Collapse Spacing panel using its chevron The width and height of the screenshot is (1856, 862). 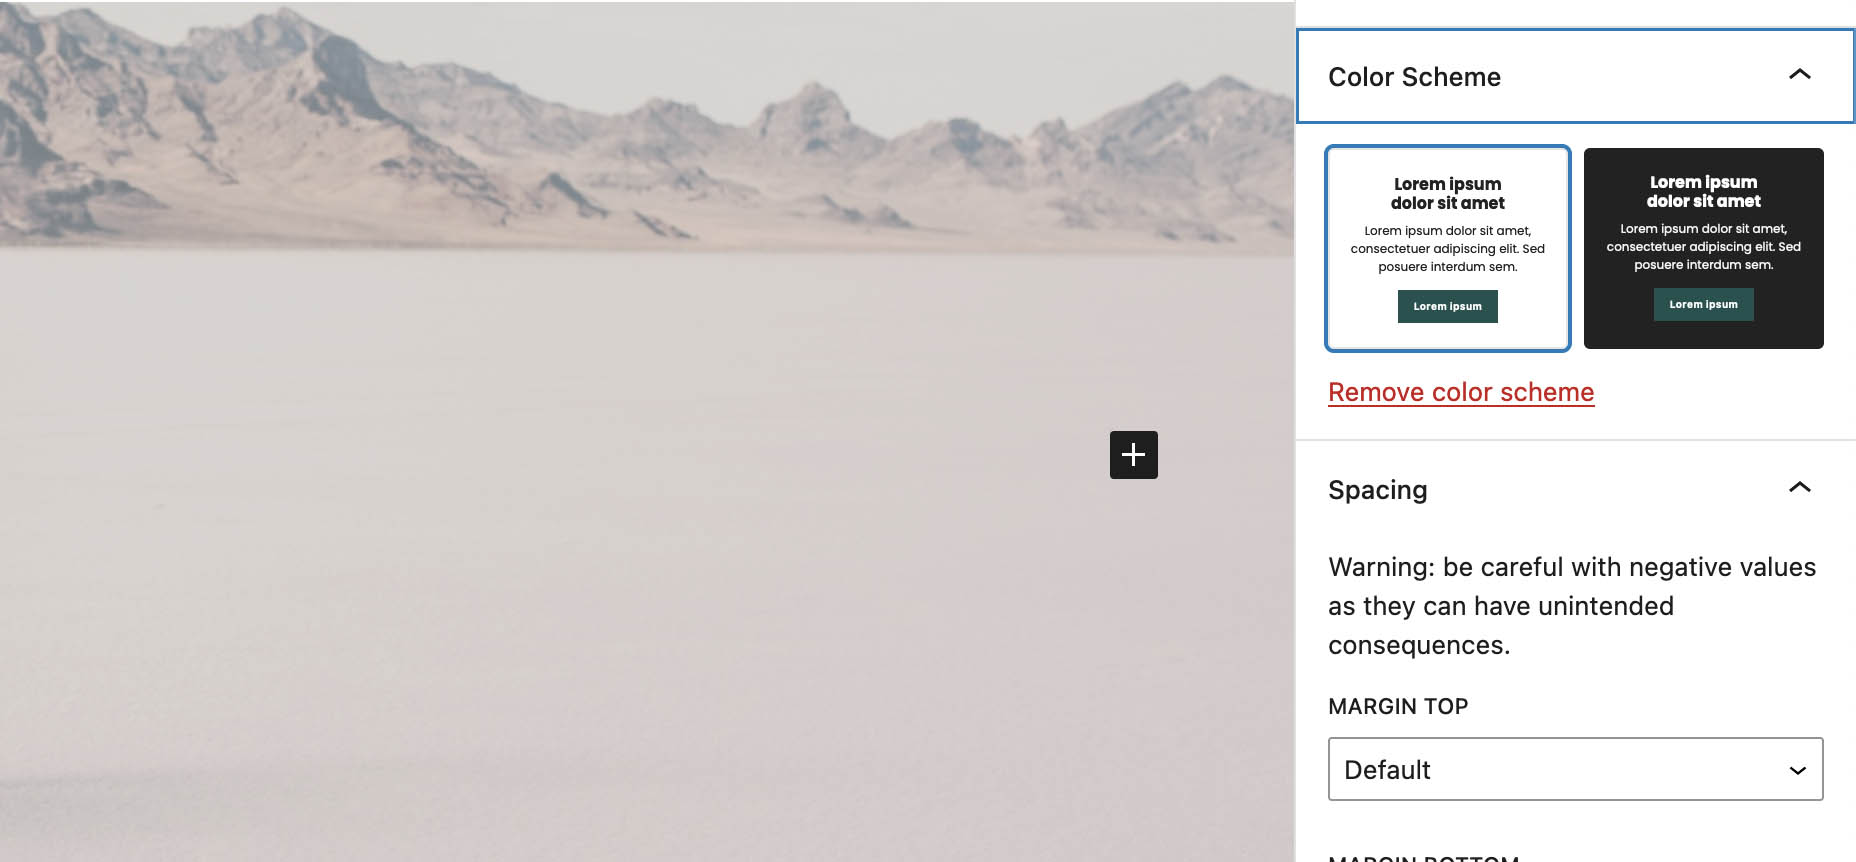(x=1799, y=488)
